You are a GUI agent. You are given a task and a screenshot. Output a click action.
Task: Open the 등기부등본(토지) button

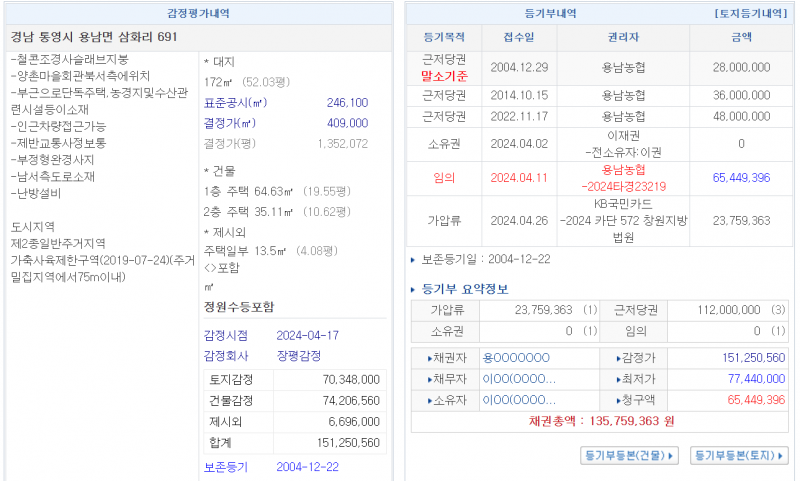pos(739,455)
